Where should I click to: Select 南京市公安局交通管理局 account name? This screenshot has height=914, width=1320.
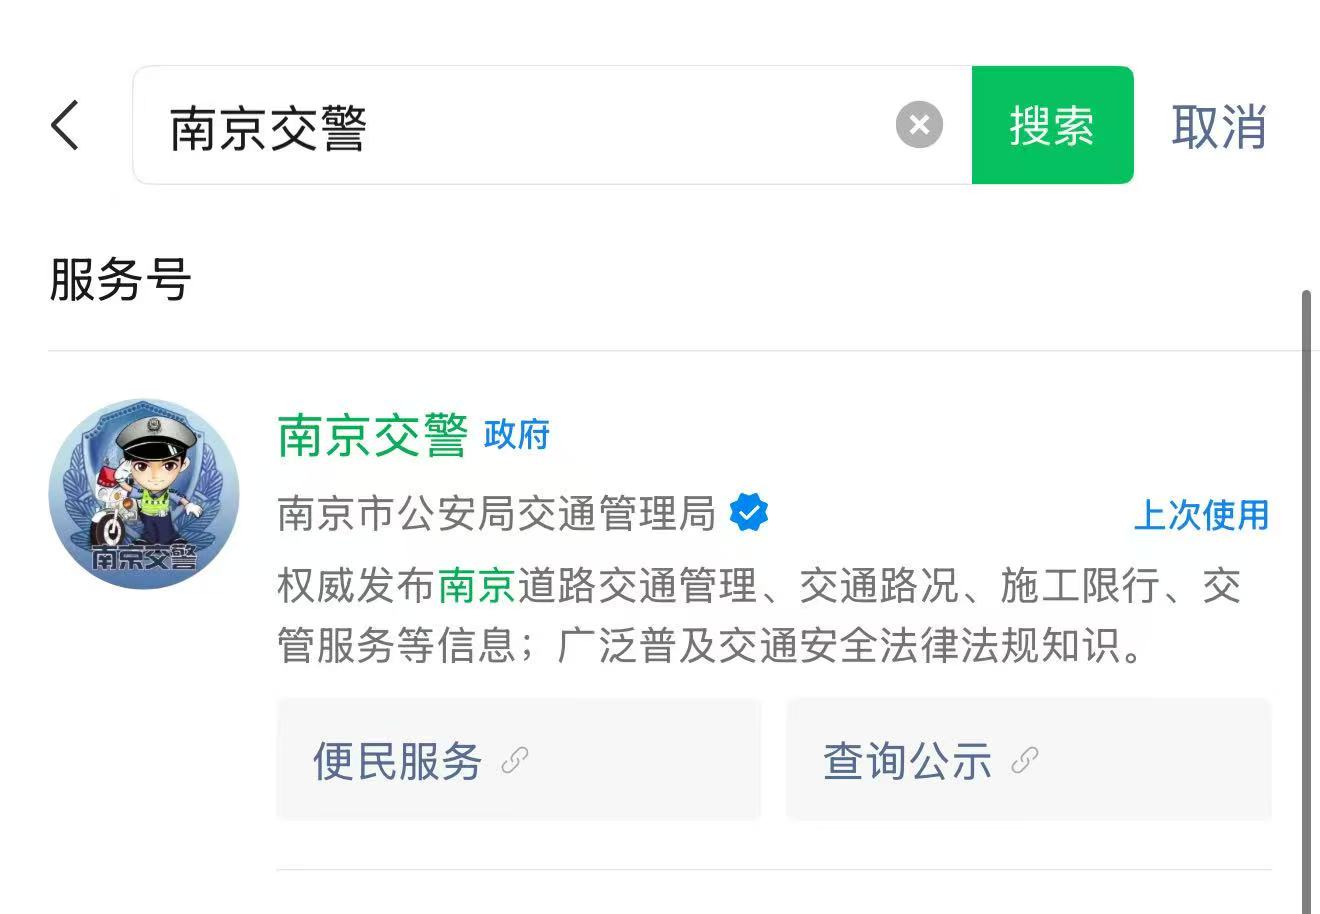(497, 513)
